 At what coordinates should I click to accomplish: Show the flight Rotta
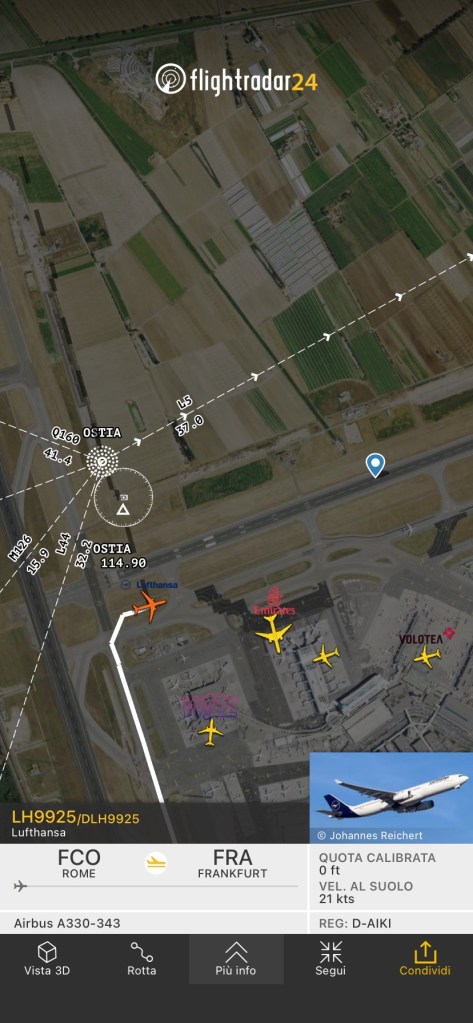click(x=142, y=958)
